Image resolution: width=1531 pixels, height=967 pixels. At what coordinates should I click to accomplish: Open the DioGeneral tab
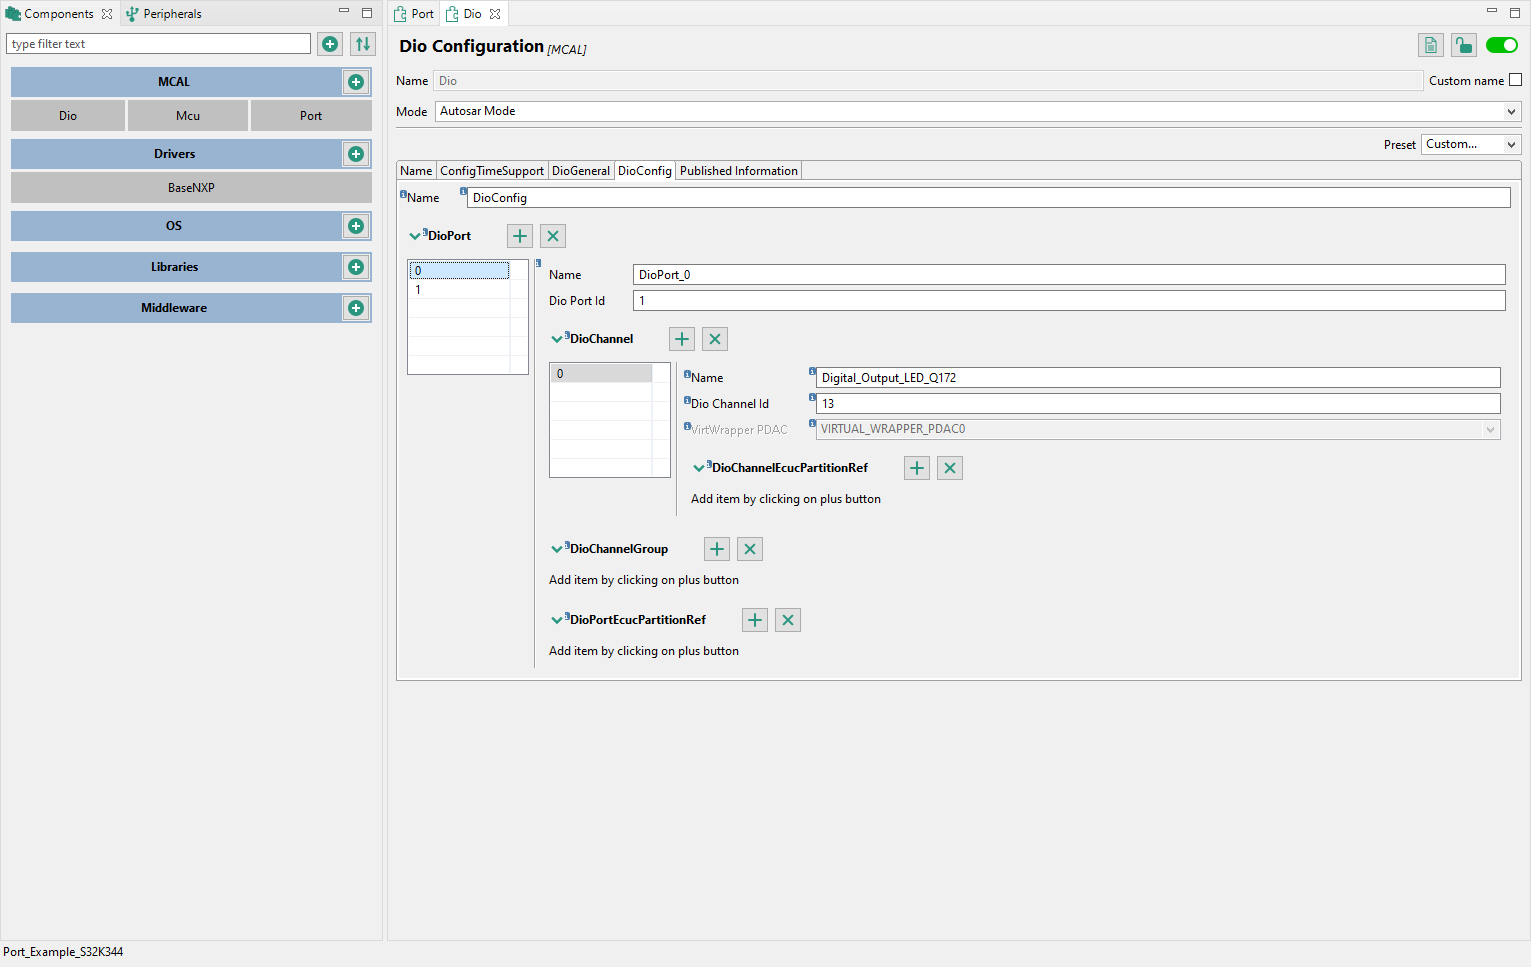581,170
